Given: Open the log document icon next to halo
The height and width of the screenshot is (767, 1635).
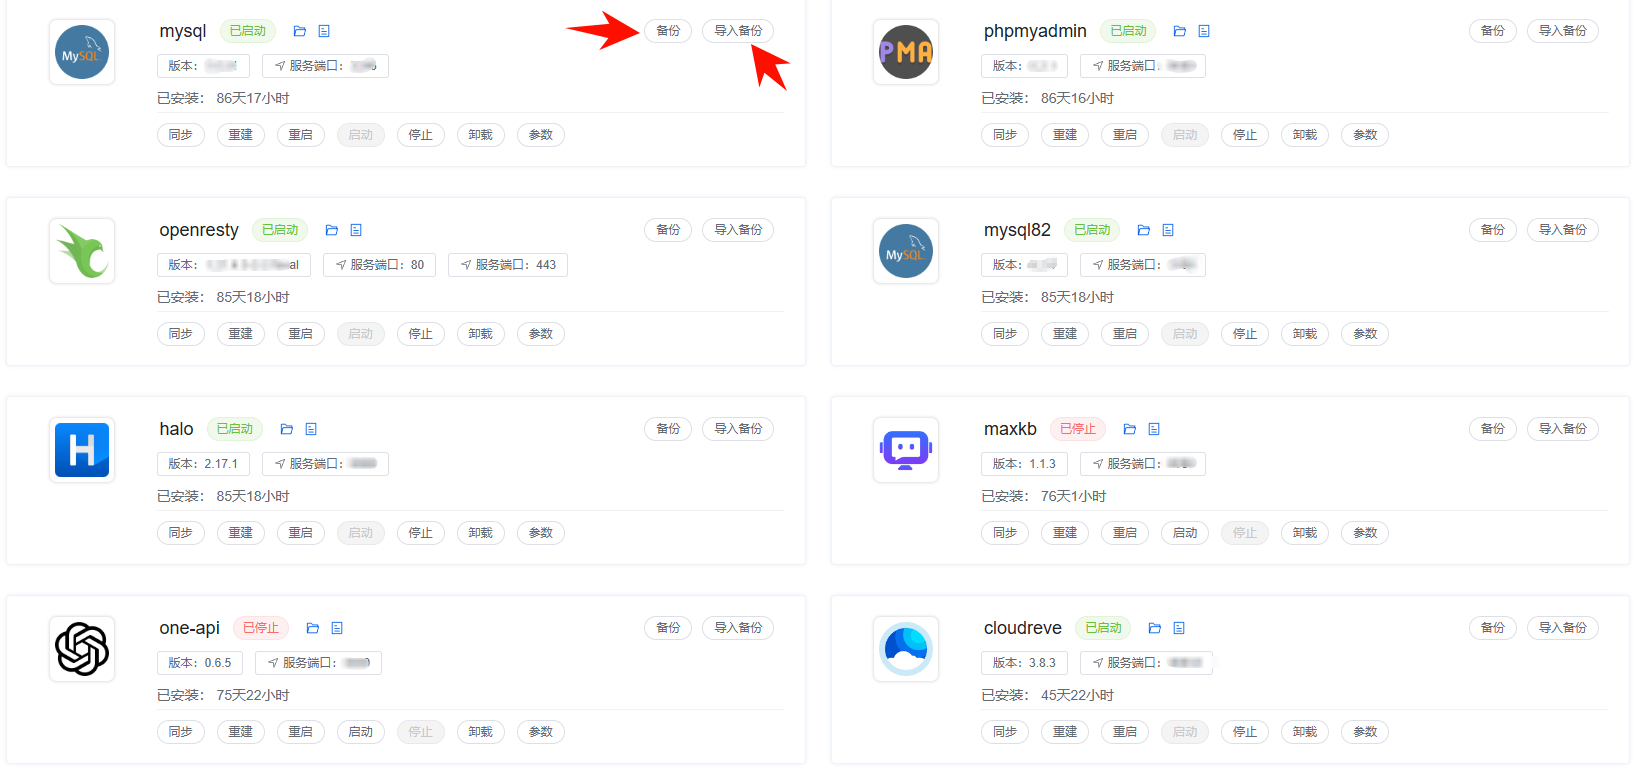Looking at the screenshot, I should click(x=311, y=429).
